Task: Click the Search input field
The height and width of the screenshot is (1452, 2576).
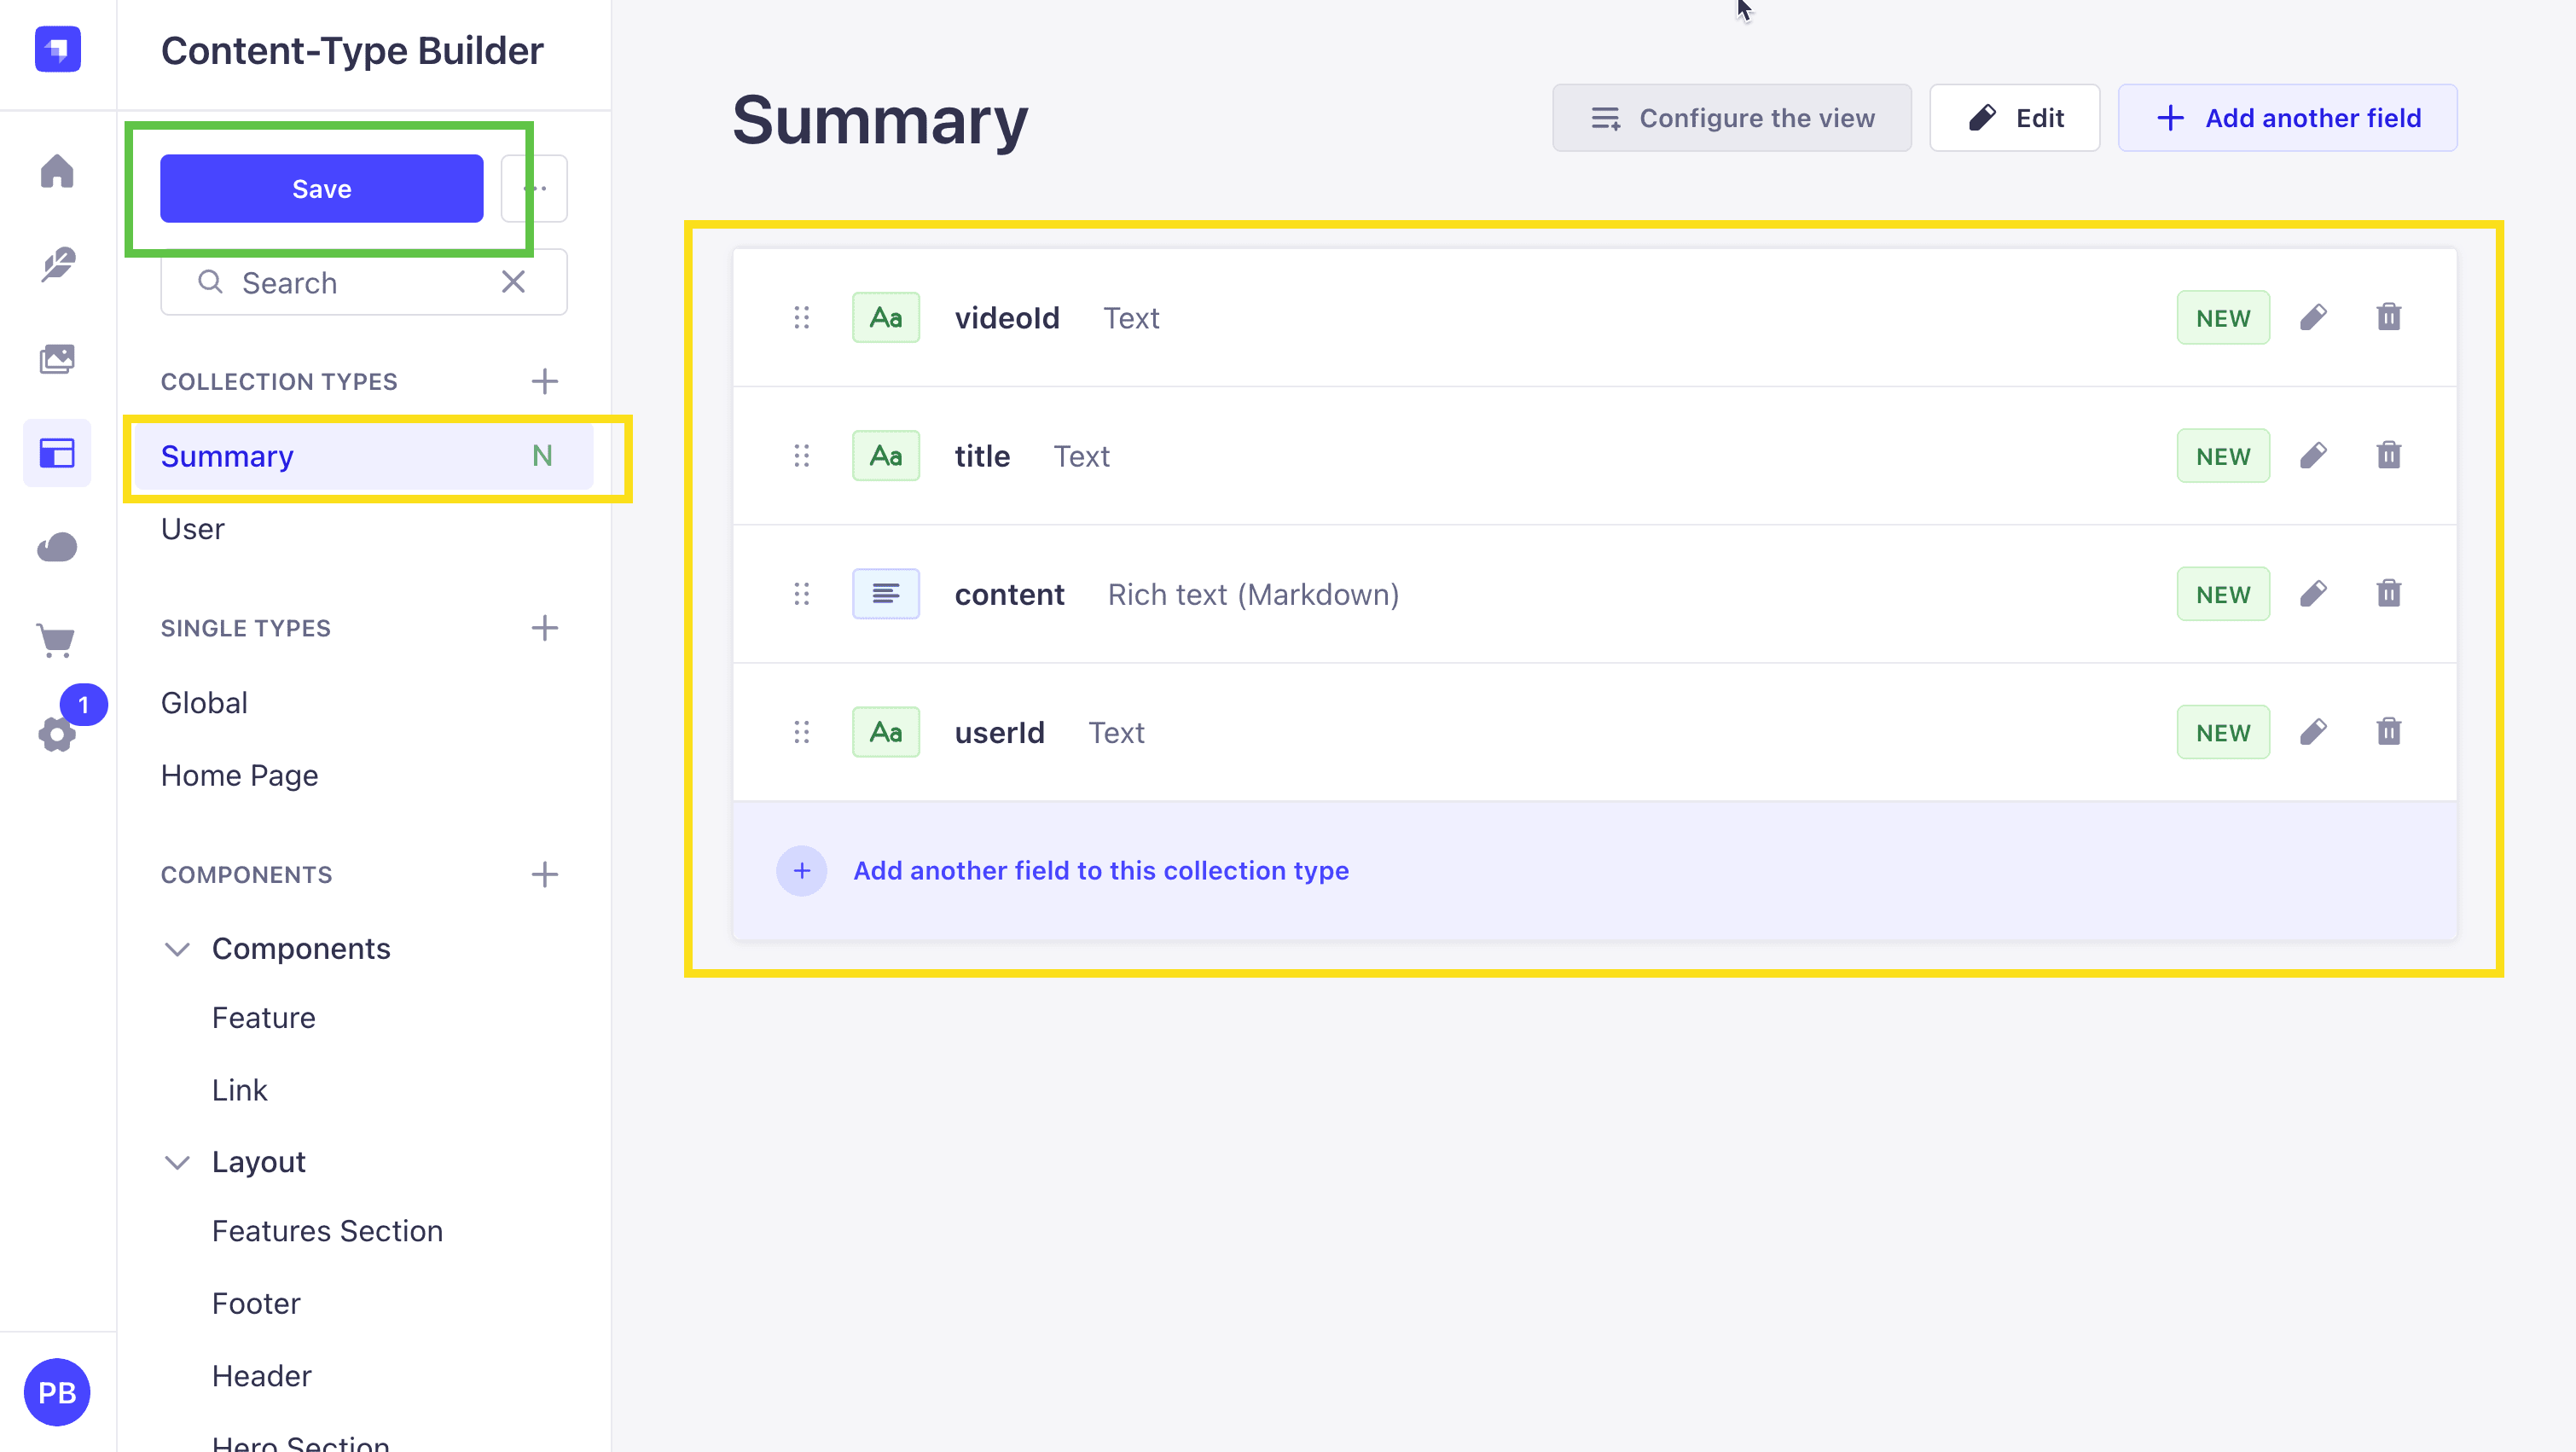Action: [364, 283]
